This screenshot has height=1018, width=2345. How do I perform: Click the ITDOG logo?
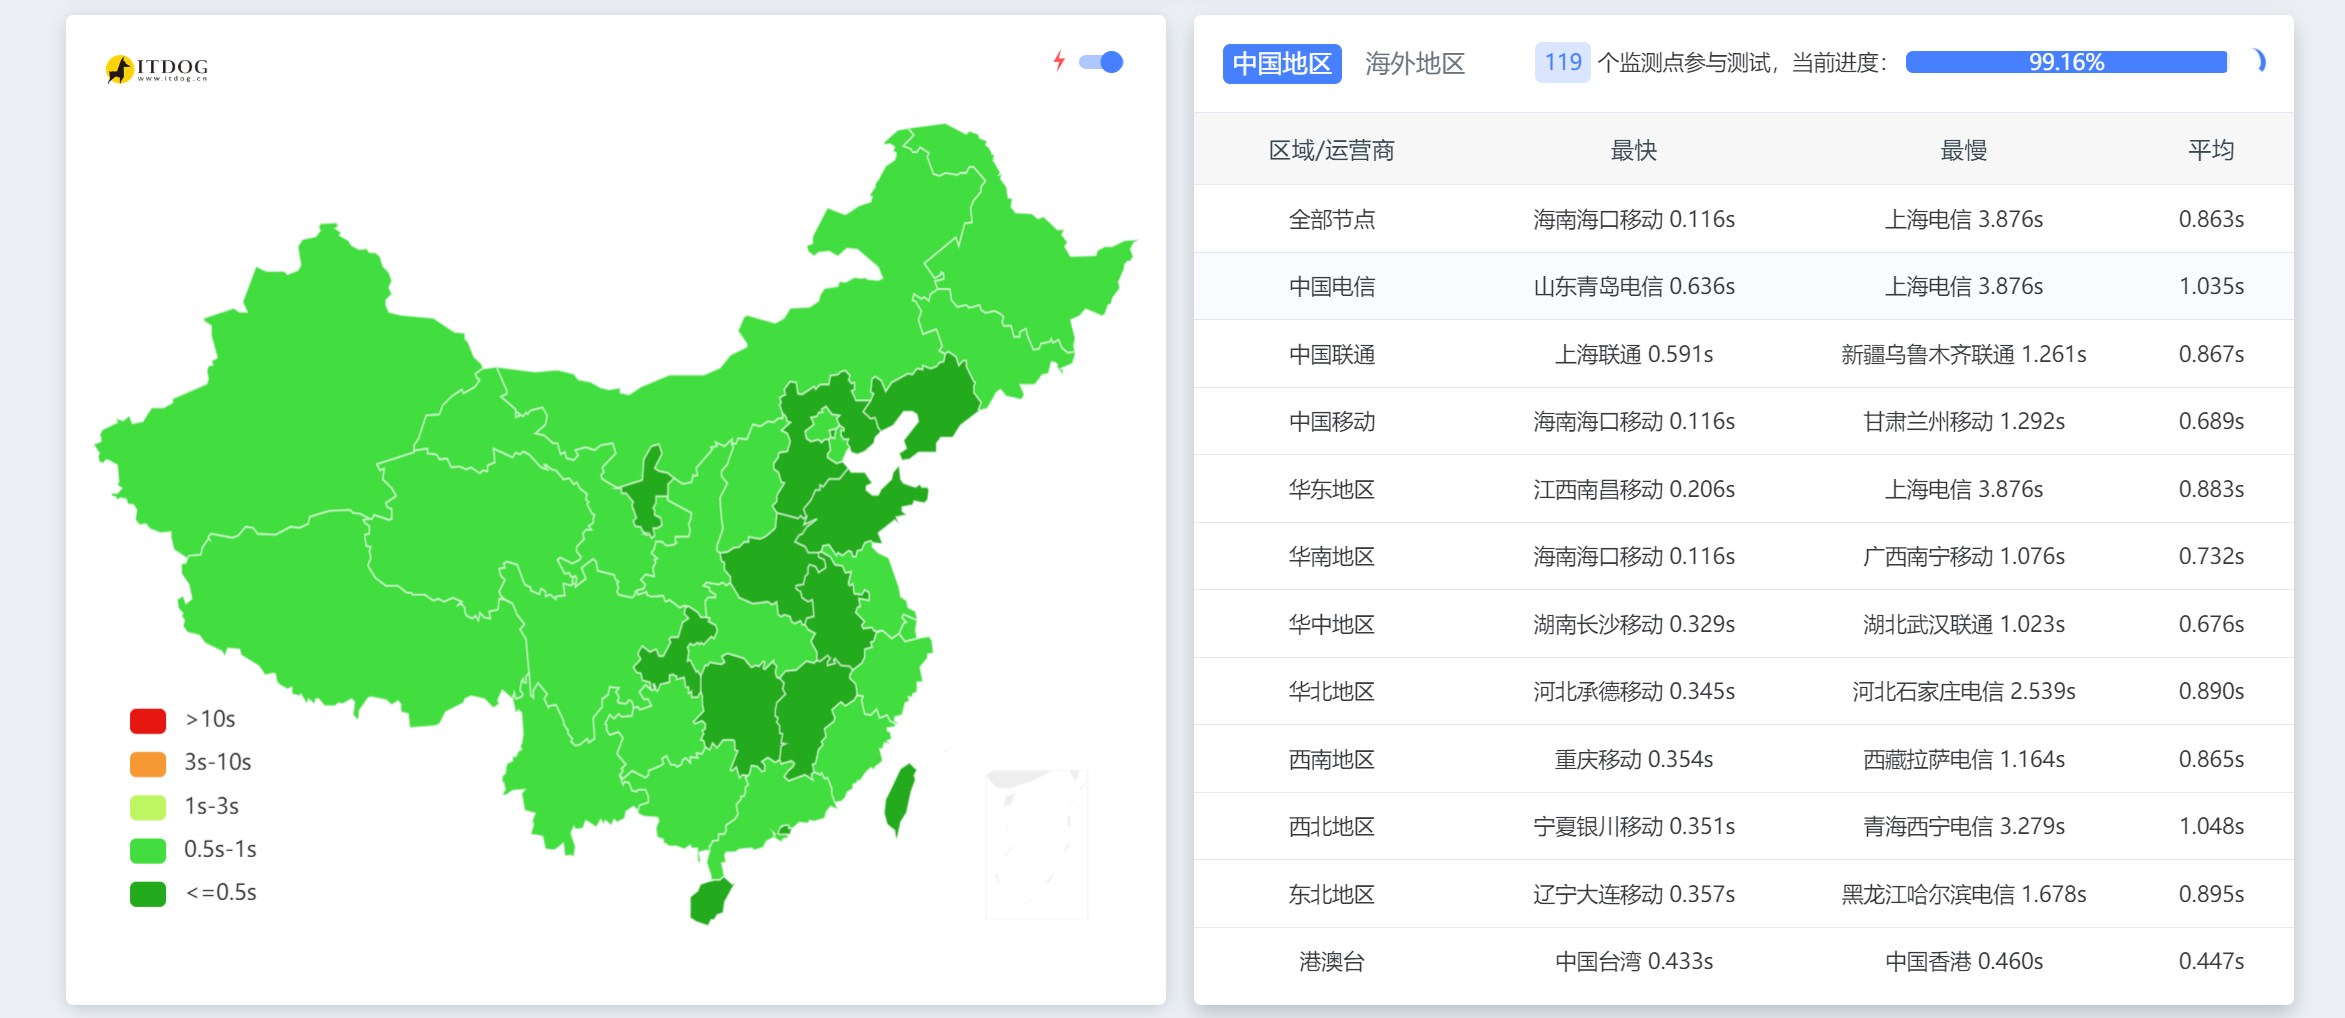(157, 68)
